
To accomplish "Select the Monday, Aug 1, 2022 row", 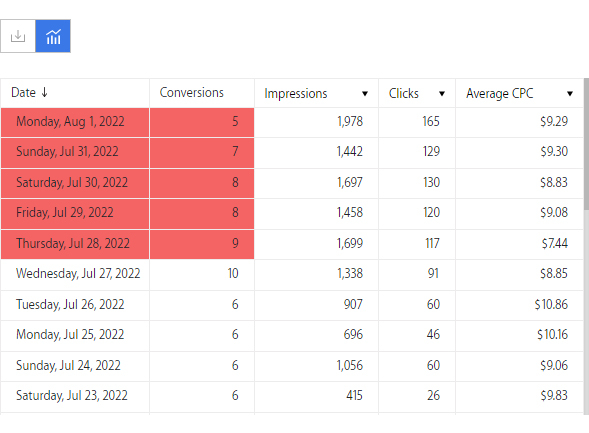I will 292,122.
